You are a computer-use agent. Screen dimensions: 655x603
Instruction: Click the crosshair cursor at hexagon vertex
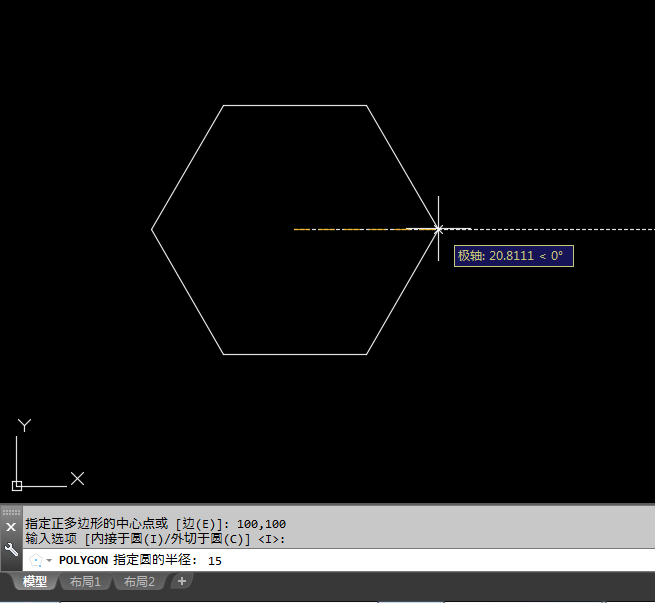(x=438, y=229)
